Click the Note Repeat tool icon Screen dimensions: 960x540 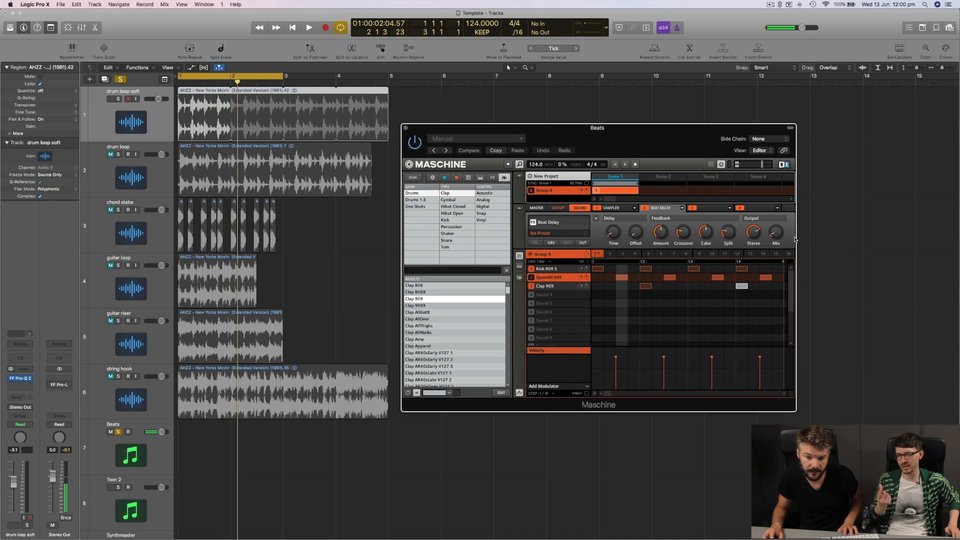tap(190, 48)
